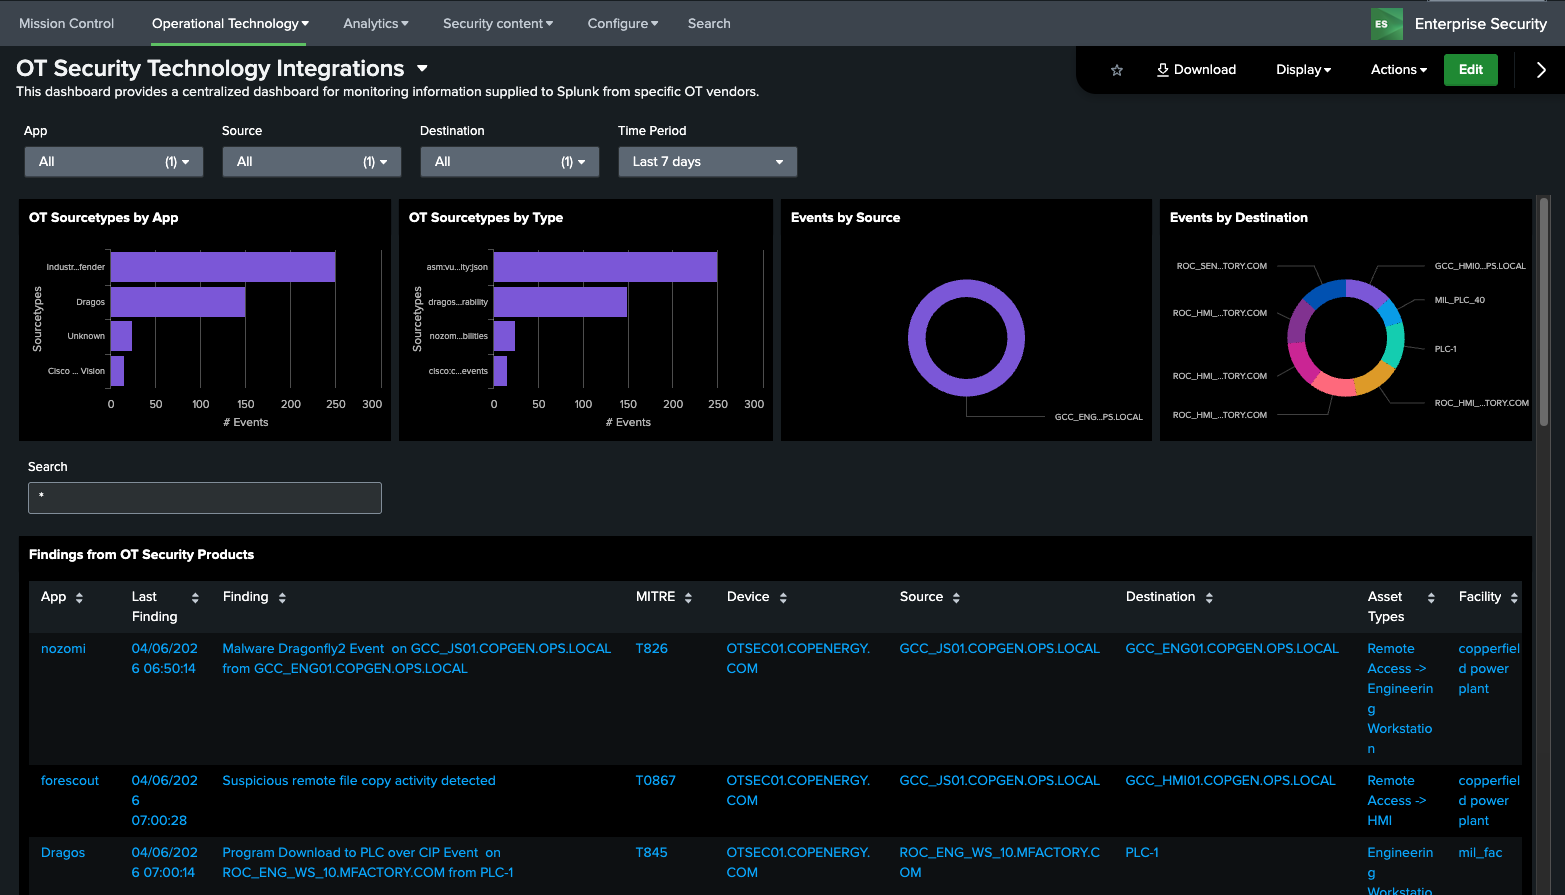Sort by Device column sort icon

pos(783,598)
